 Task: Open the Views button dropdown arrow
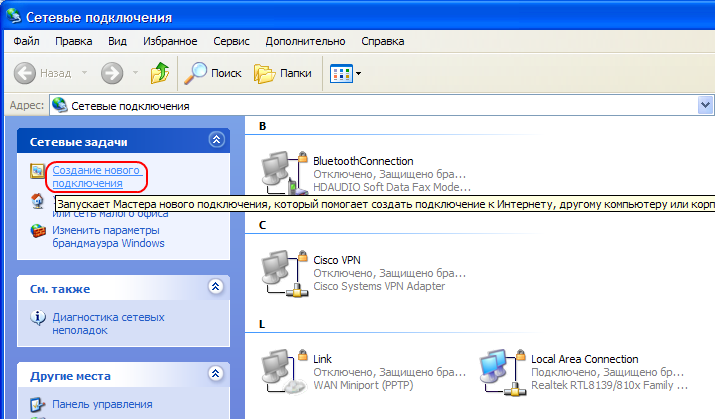(x=358, y=73)
